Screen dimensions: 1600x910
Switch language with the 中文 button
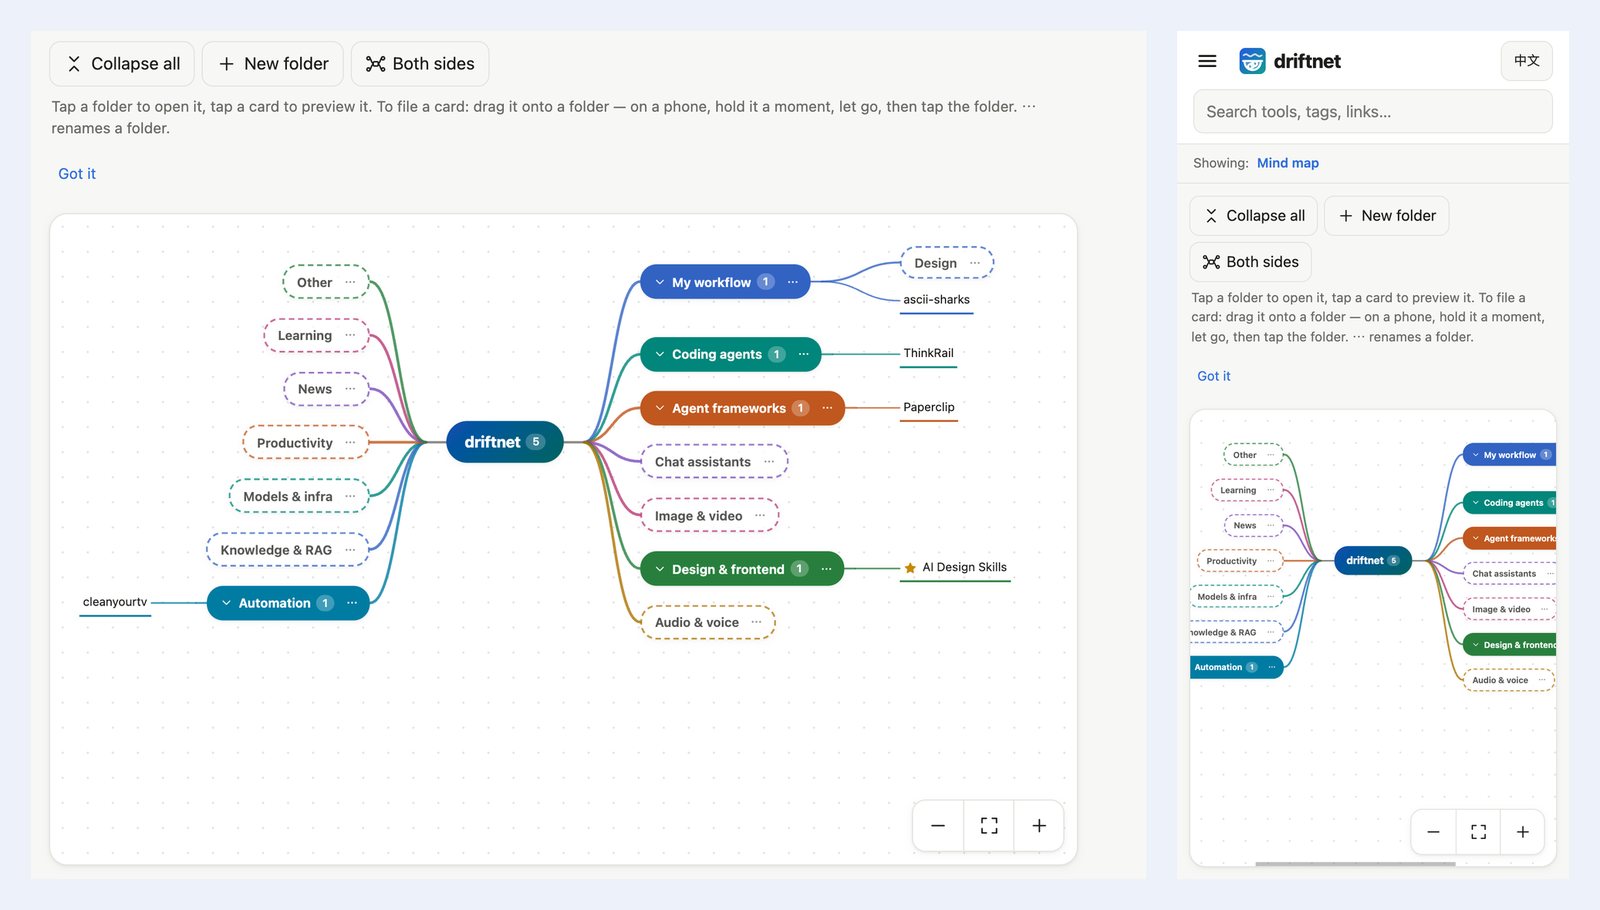click(1526, 61)
